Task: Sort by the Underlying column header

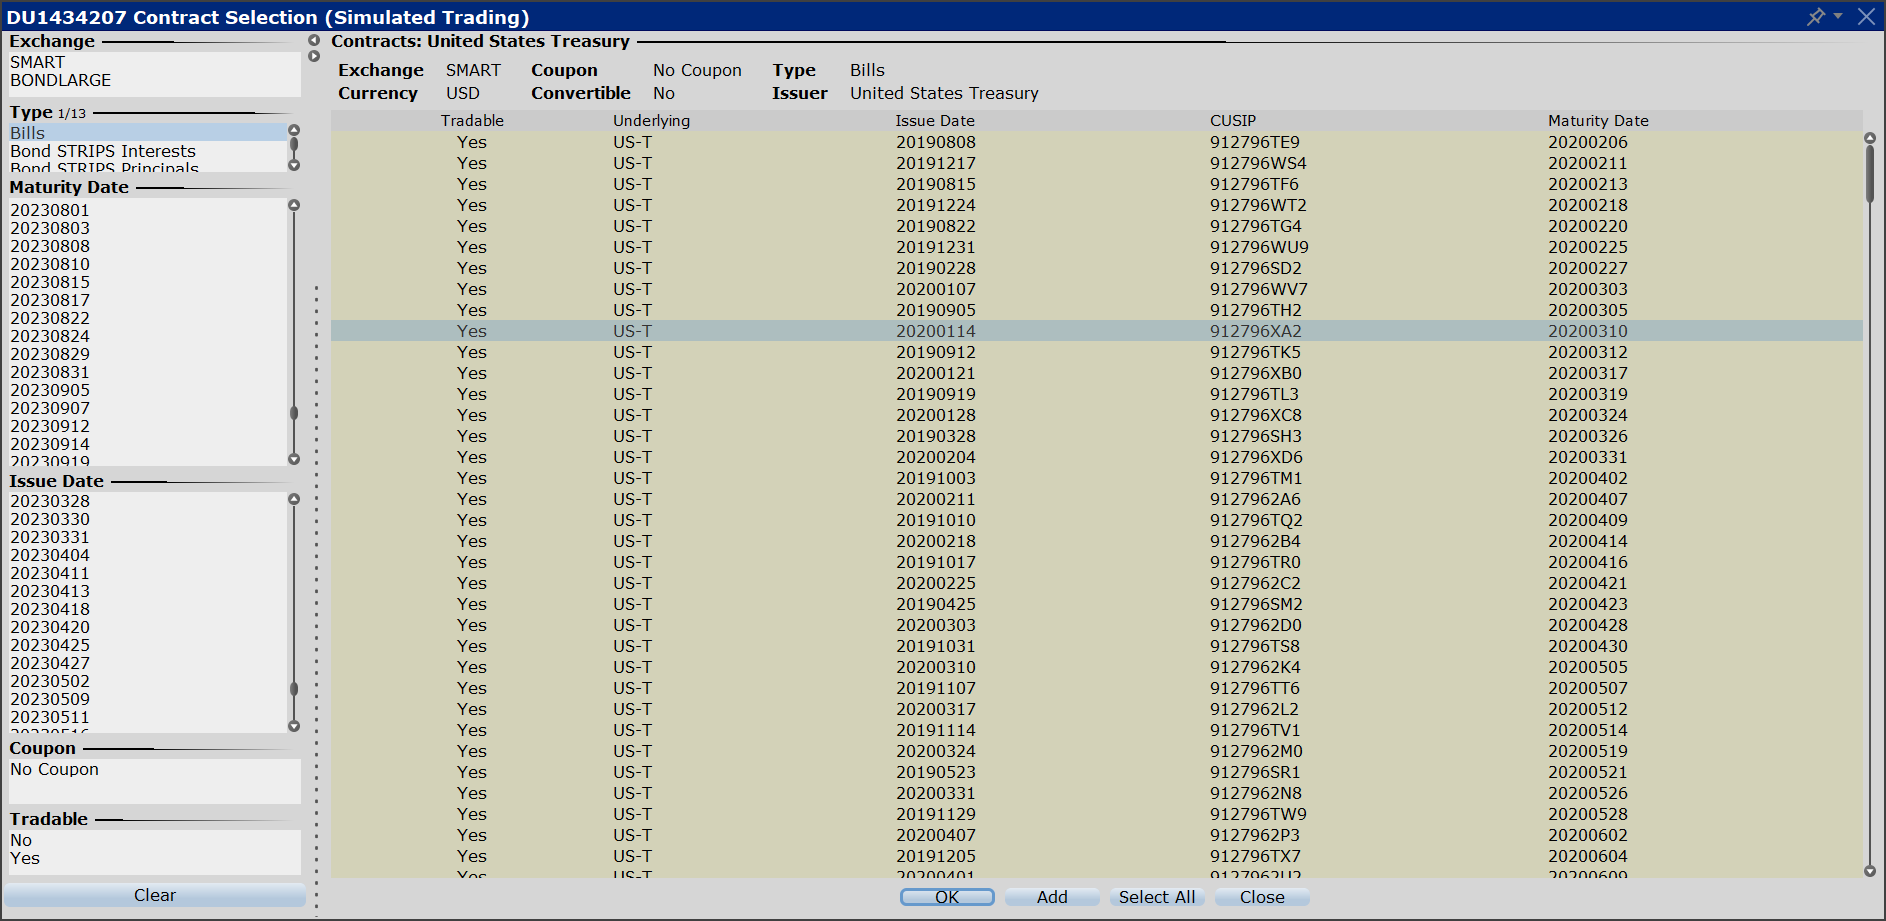Action: point(651,120)
